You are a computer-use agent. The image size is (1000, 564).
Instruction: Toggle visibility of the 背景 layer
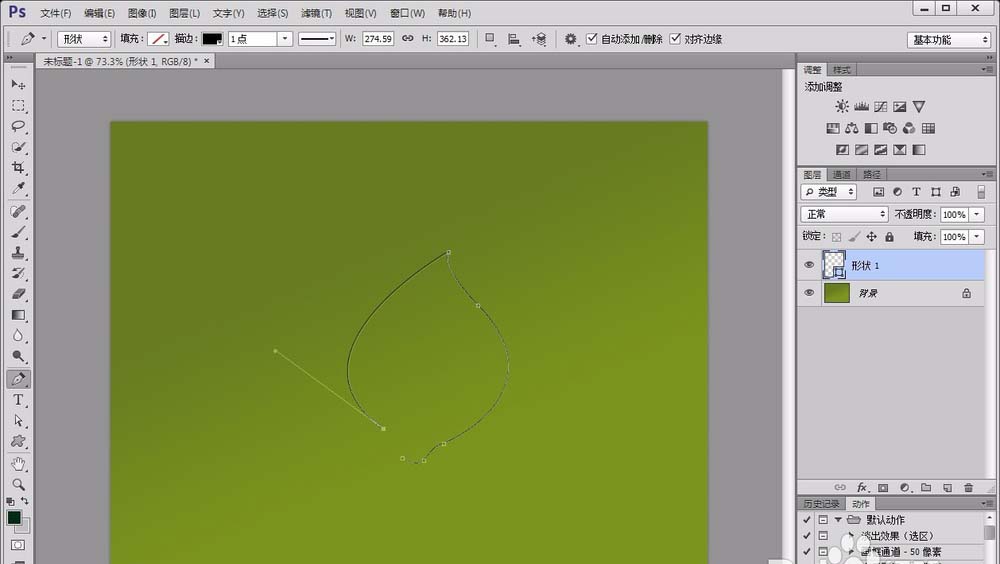coord(809,293)
